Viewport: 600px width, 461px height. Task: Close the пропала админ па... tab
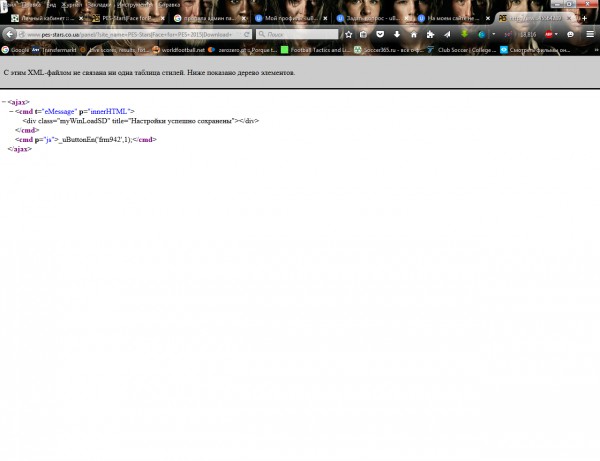click(243, 18)
